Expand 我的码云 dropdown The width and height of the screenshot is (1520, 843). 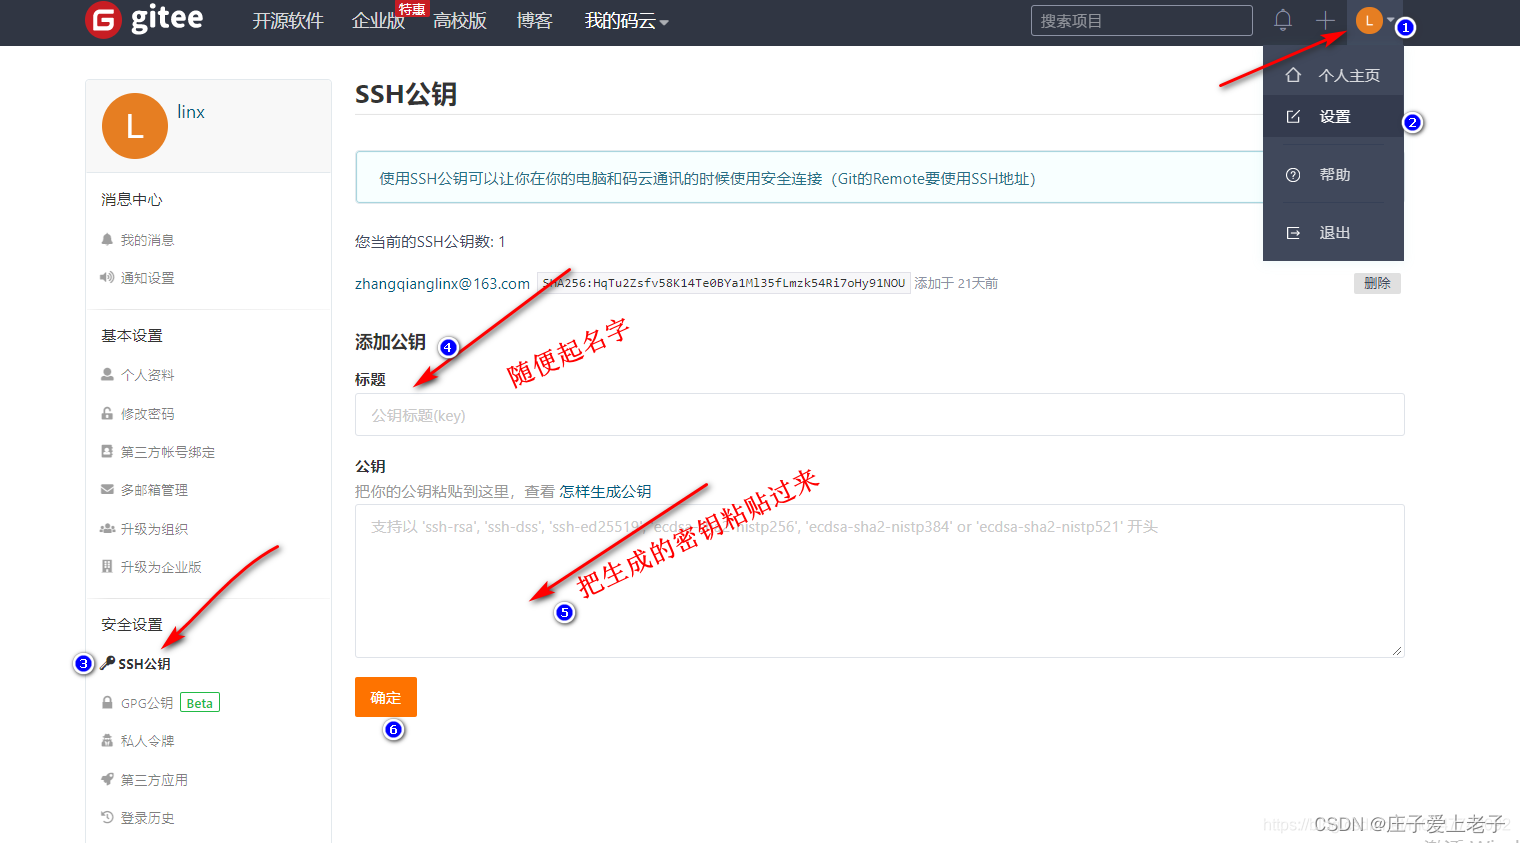point(627,21)
